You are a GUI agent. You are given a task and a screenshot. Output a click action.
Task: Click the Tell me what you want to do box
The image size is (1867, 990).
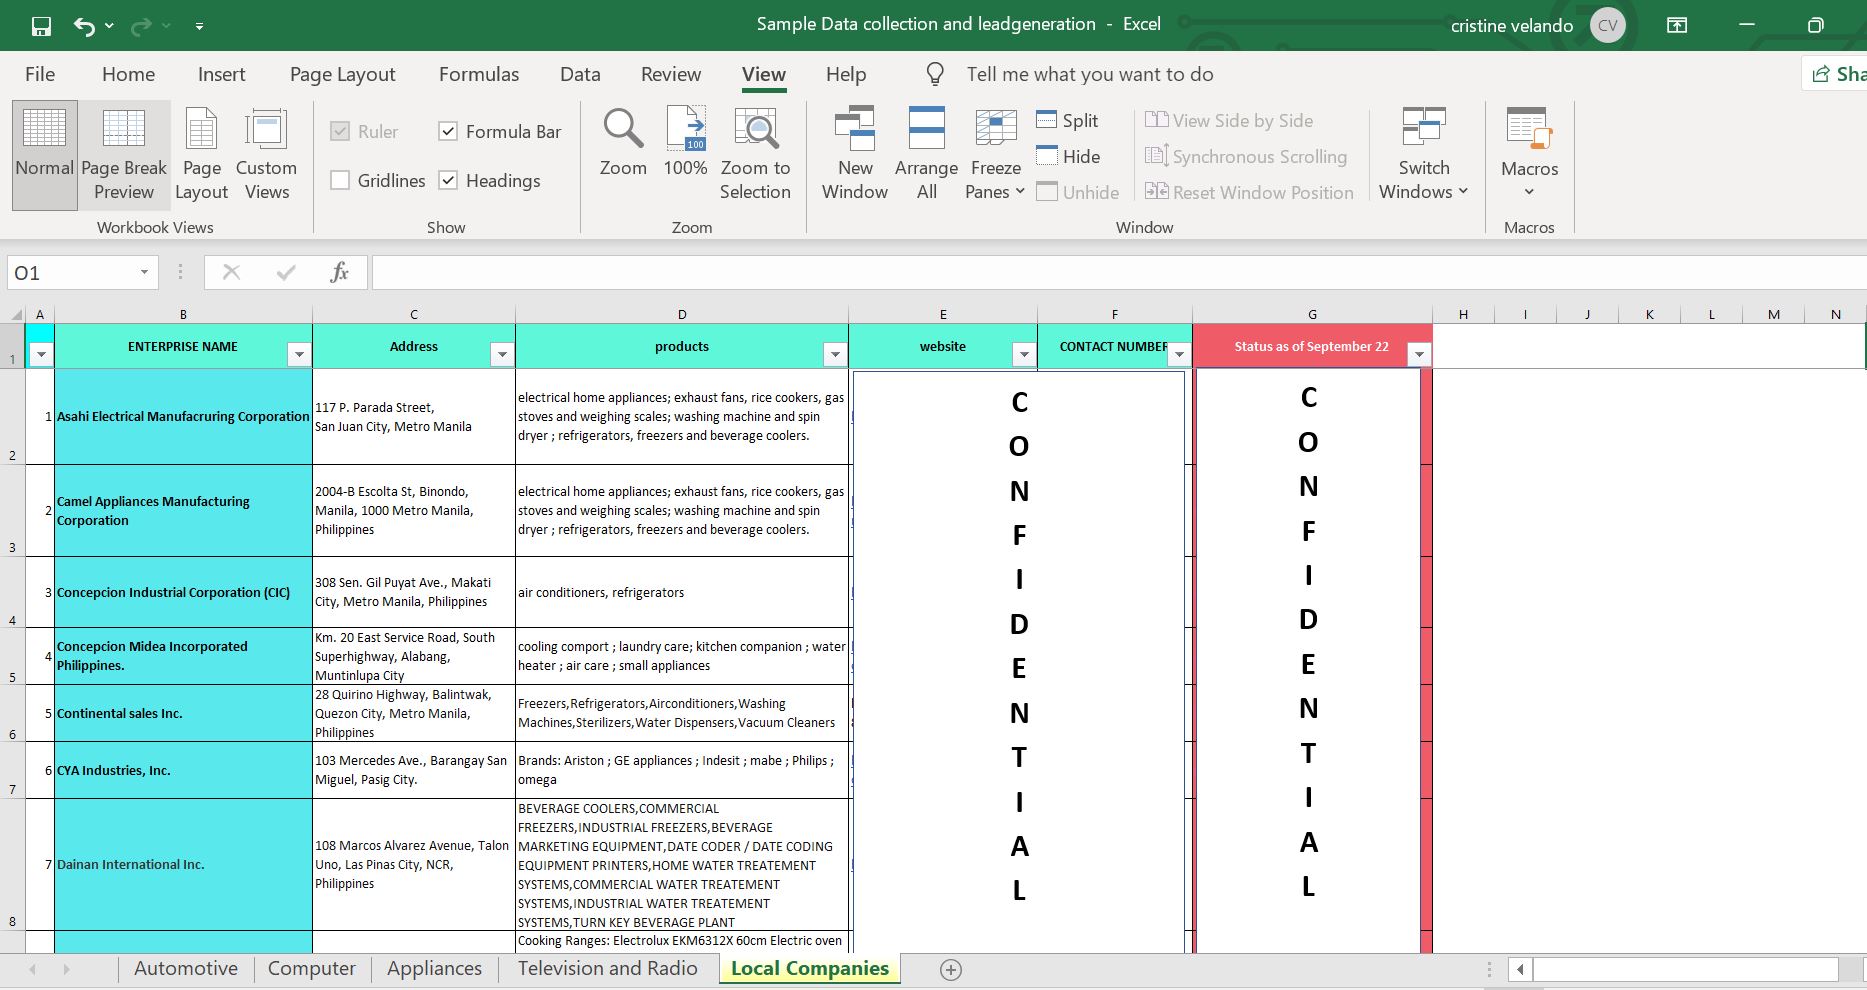[x=1090, y=74]
